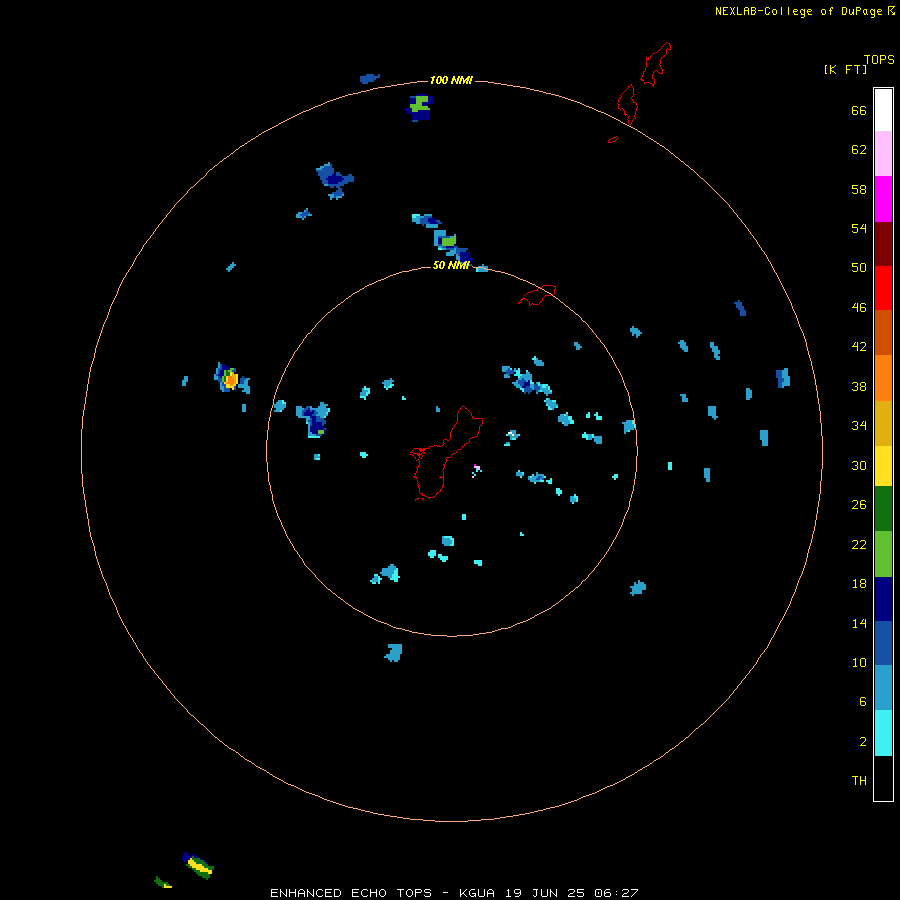900x900 pixels.
Task: Click the cyan 2 legend swatch
Action: (883, 732)
